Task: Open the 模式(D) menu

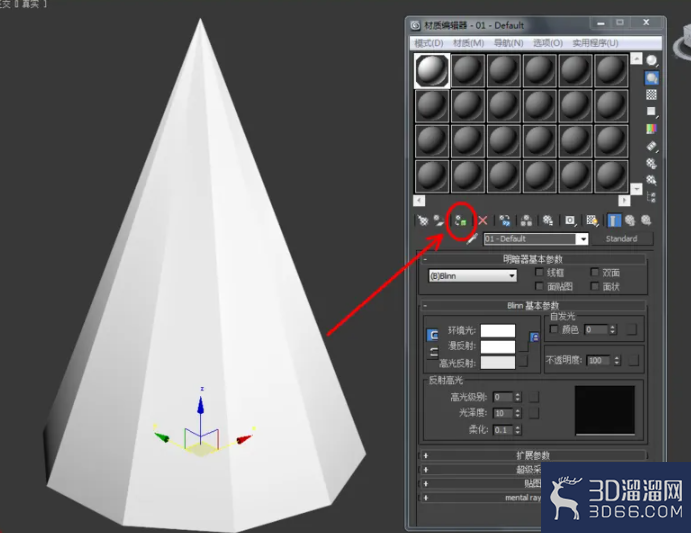Action: [x=428, y=43]
